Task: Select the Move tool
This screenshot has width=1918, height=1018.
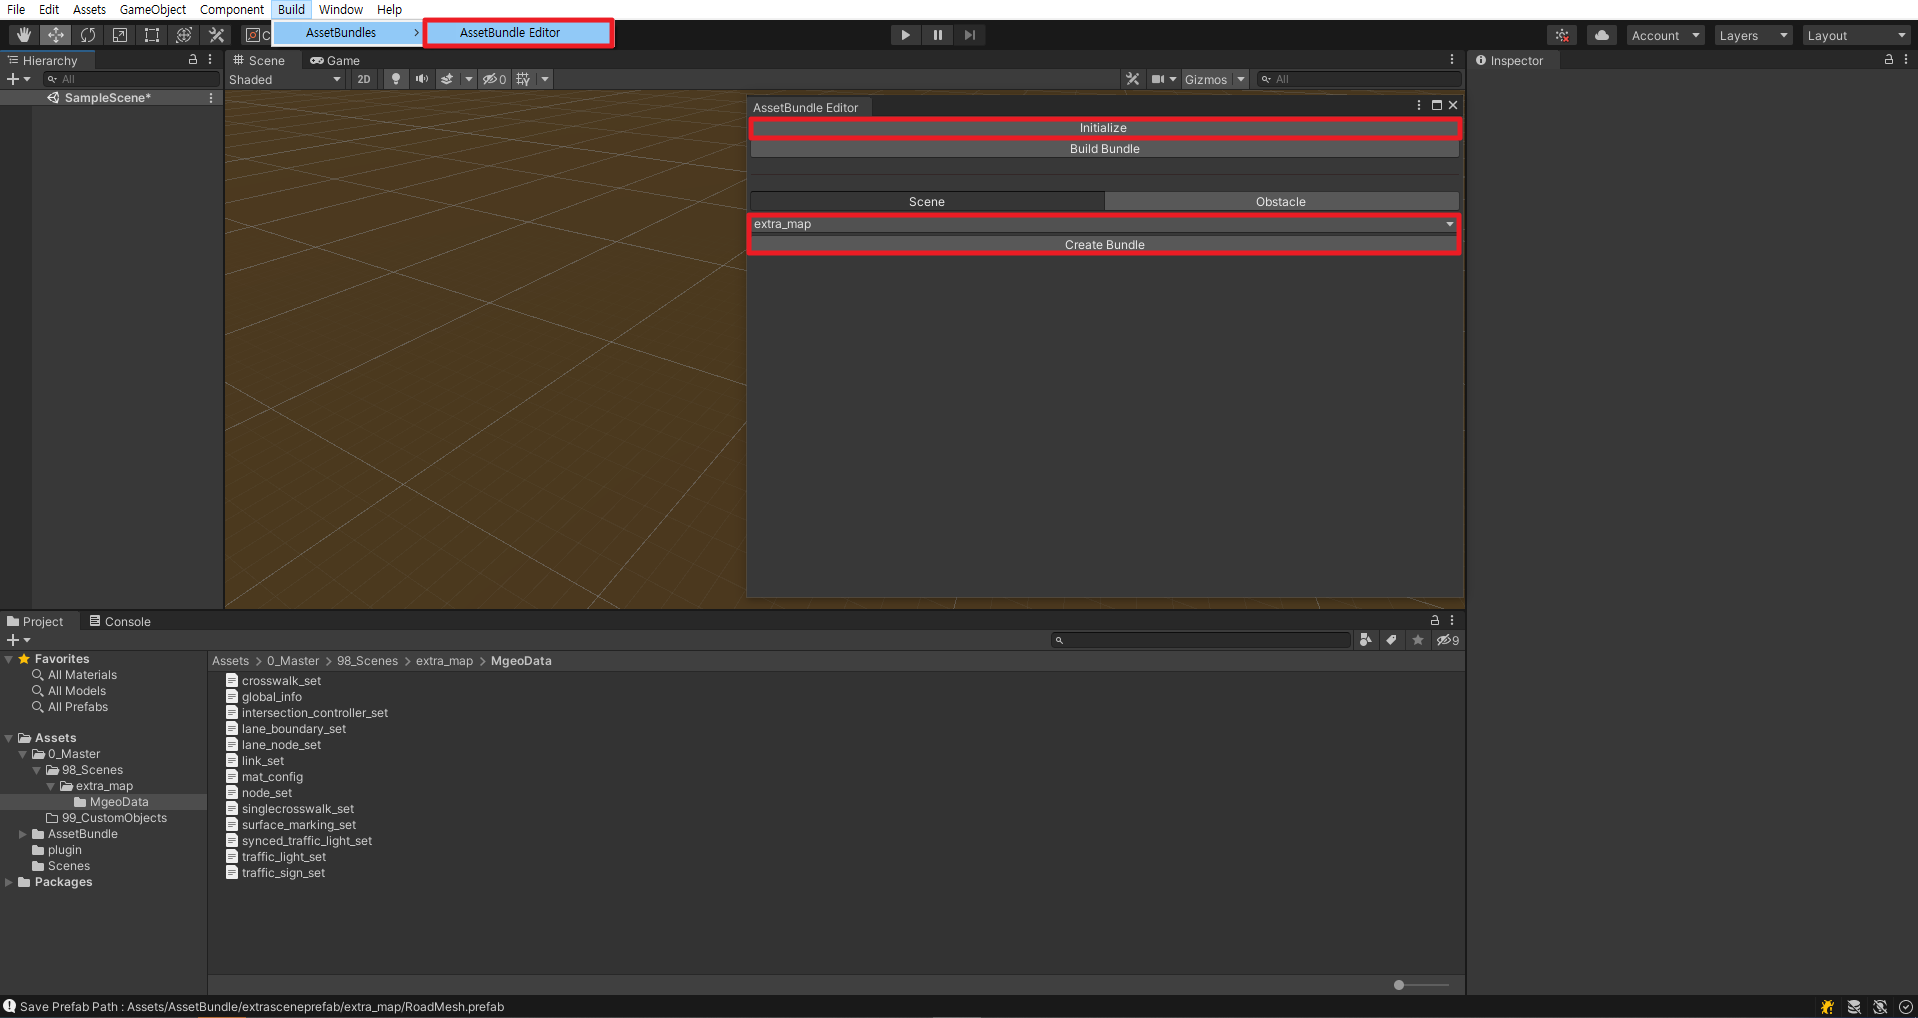Action: click(x=56, y=35)
